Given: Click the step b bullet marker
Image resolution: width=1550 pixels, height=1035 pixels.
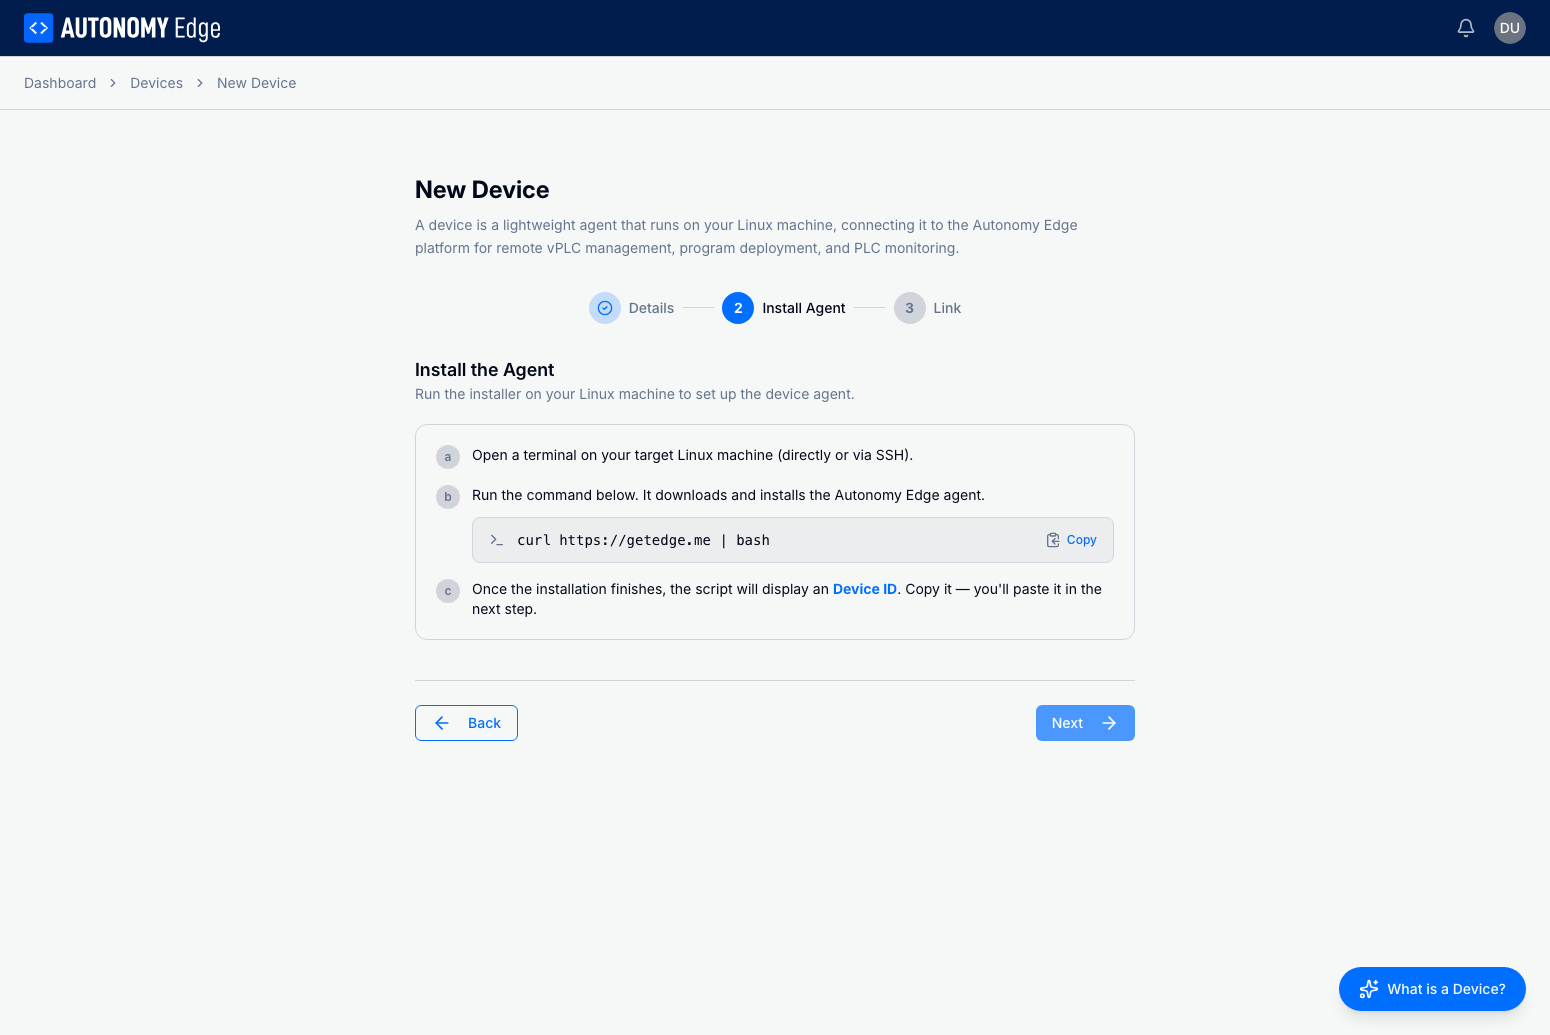Looking at the screenshot, I should 448,497.
